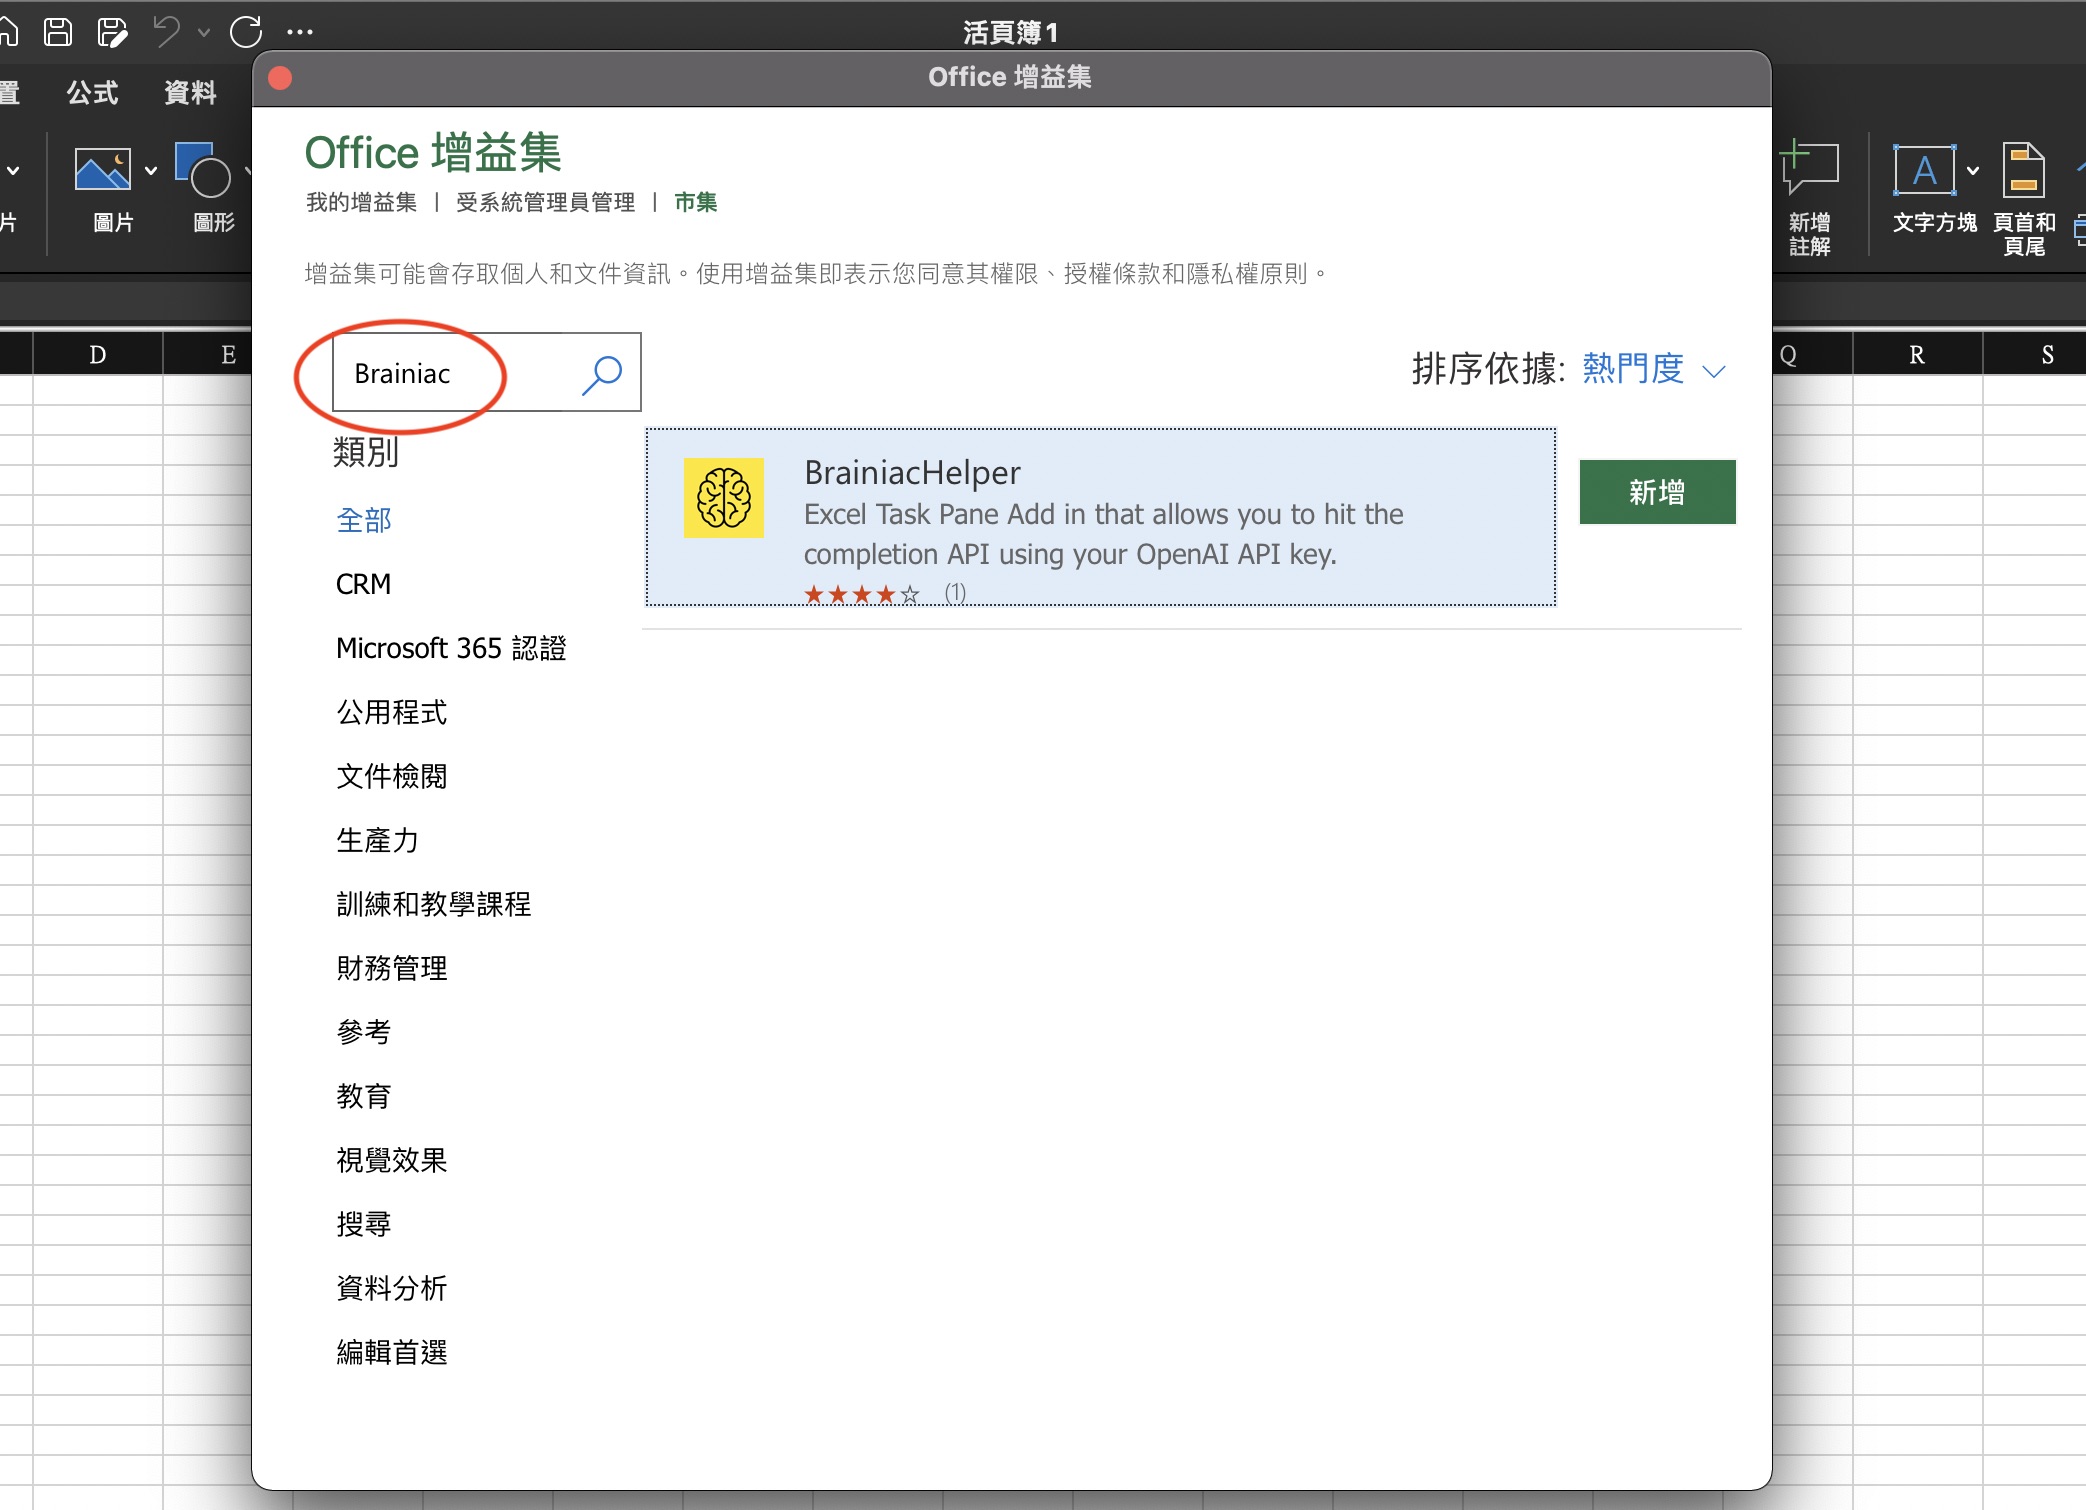Click the Home icon in title bar
The image size is (2086, 1510).
9,32
